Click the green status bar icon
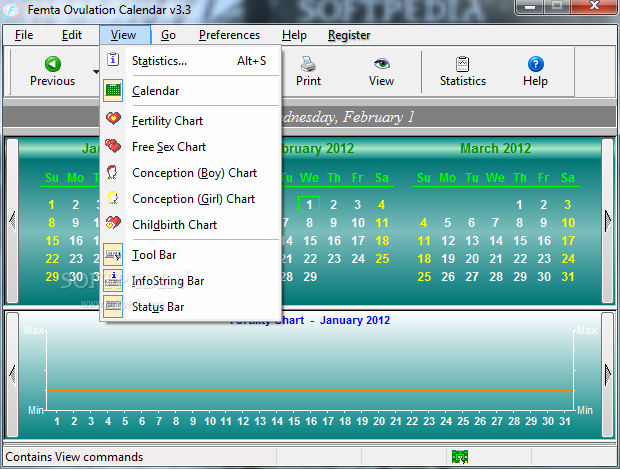 (x=460, y=457)
